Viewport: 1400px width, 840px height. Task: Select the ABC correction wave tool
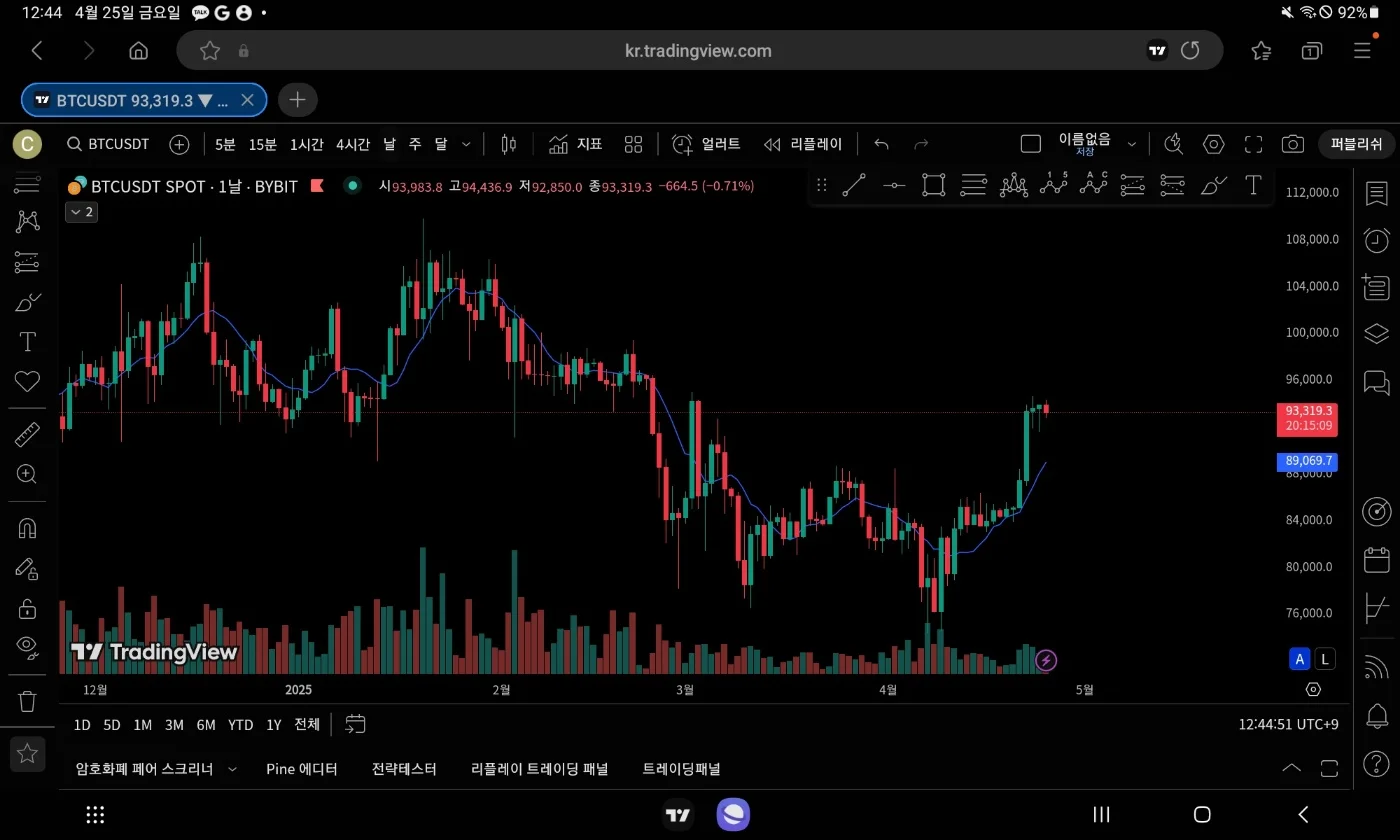[x=1093, y=183]
